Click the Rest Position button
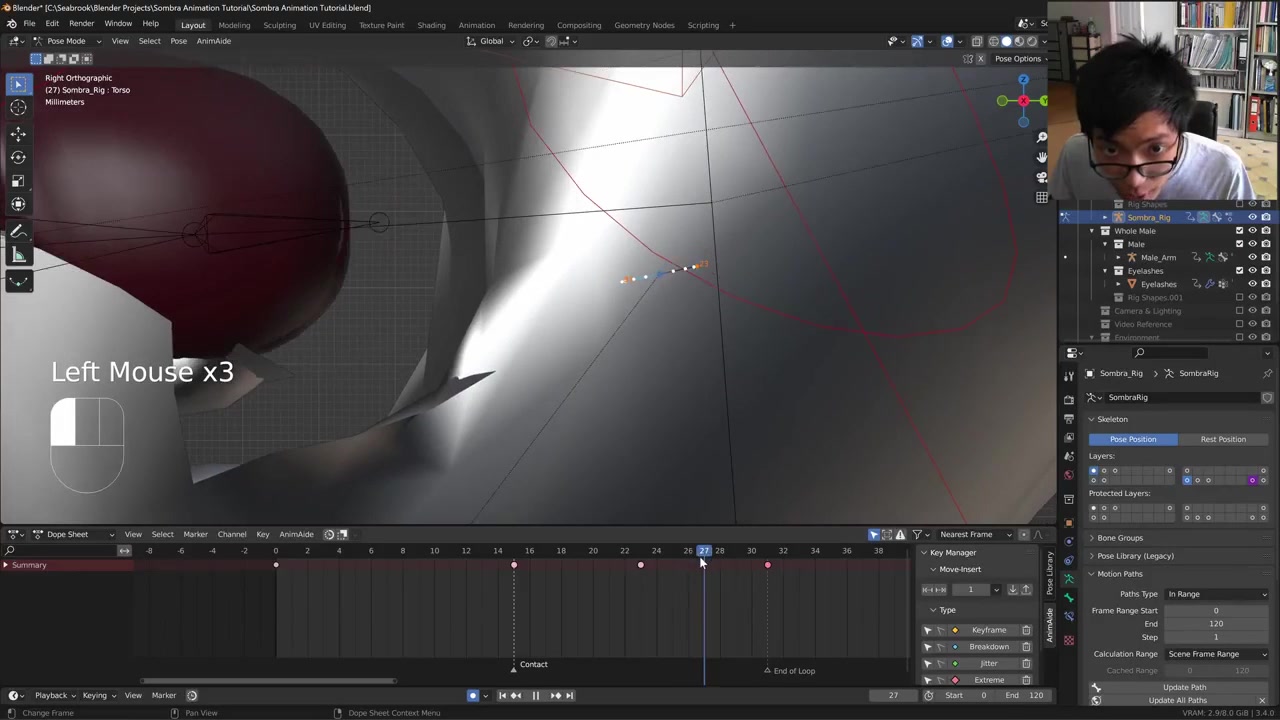This screenshot has height=720, width=1280. tap(1222, 439)
